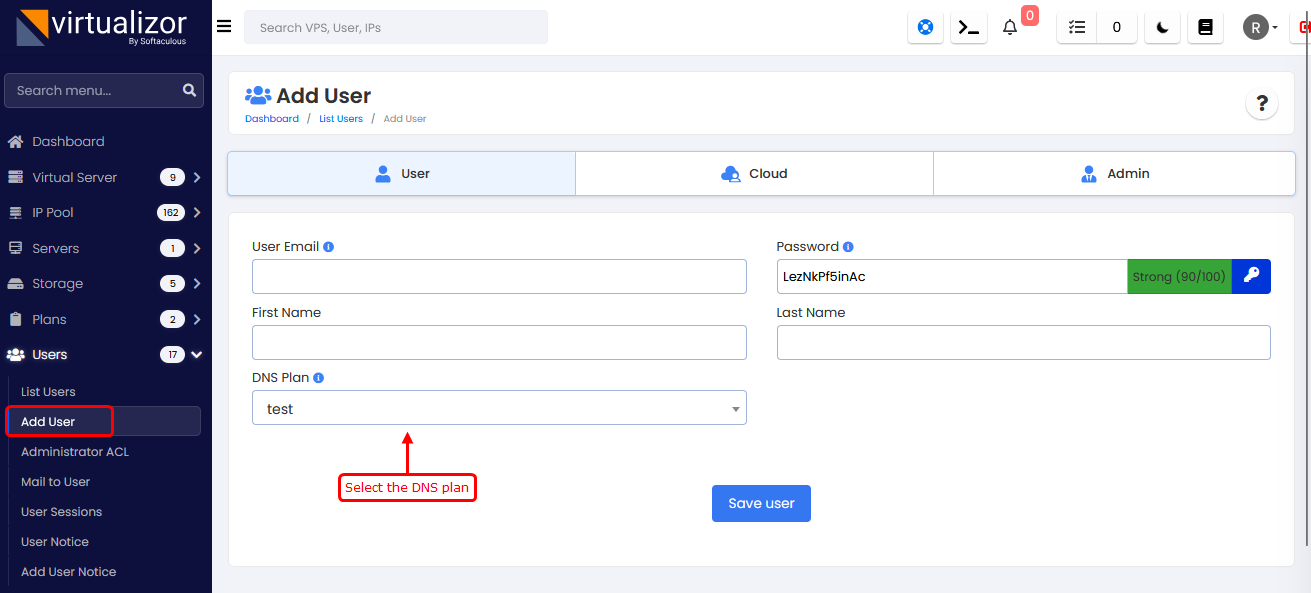Screen dimensions: 1311x593
Task: Open the support lifebuoy icon
Action: pyautogui.click(x=925, y=28)
